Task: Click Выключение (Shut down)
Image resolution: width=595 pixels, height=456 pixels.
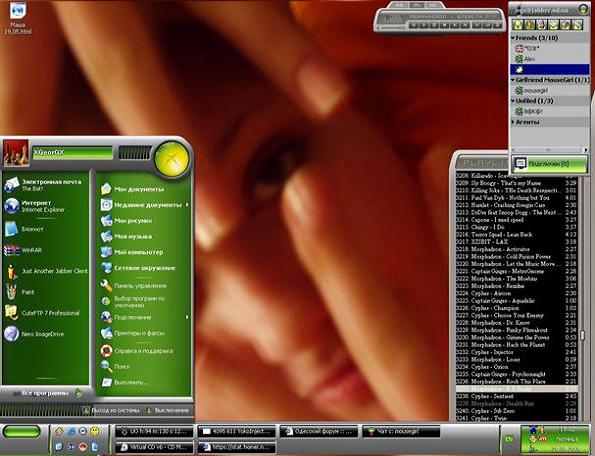Action: click(168, 410)
